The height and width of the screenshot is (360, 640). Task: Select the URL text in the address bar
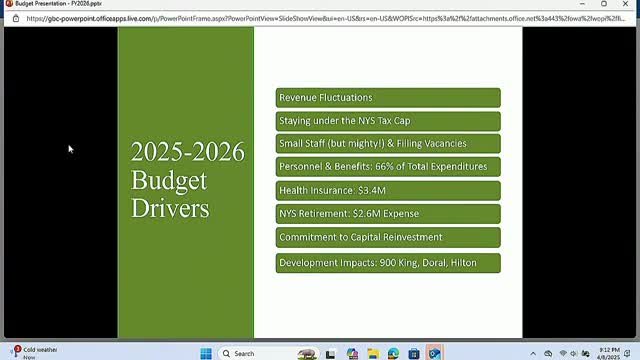[325, 19]
